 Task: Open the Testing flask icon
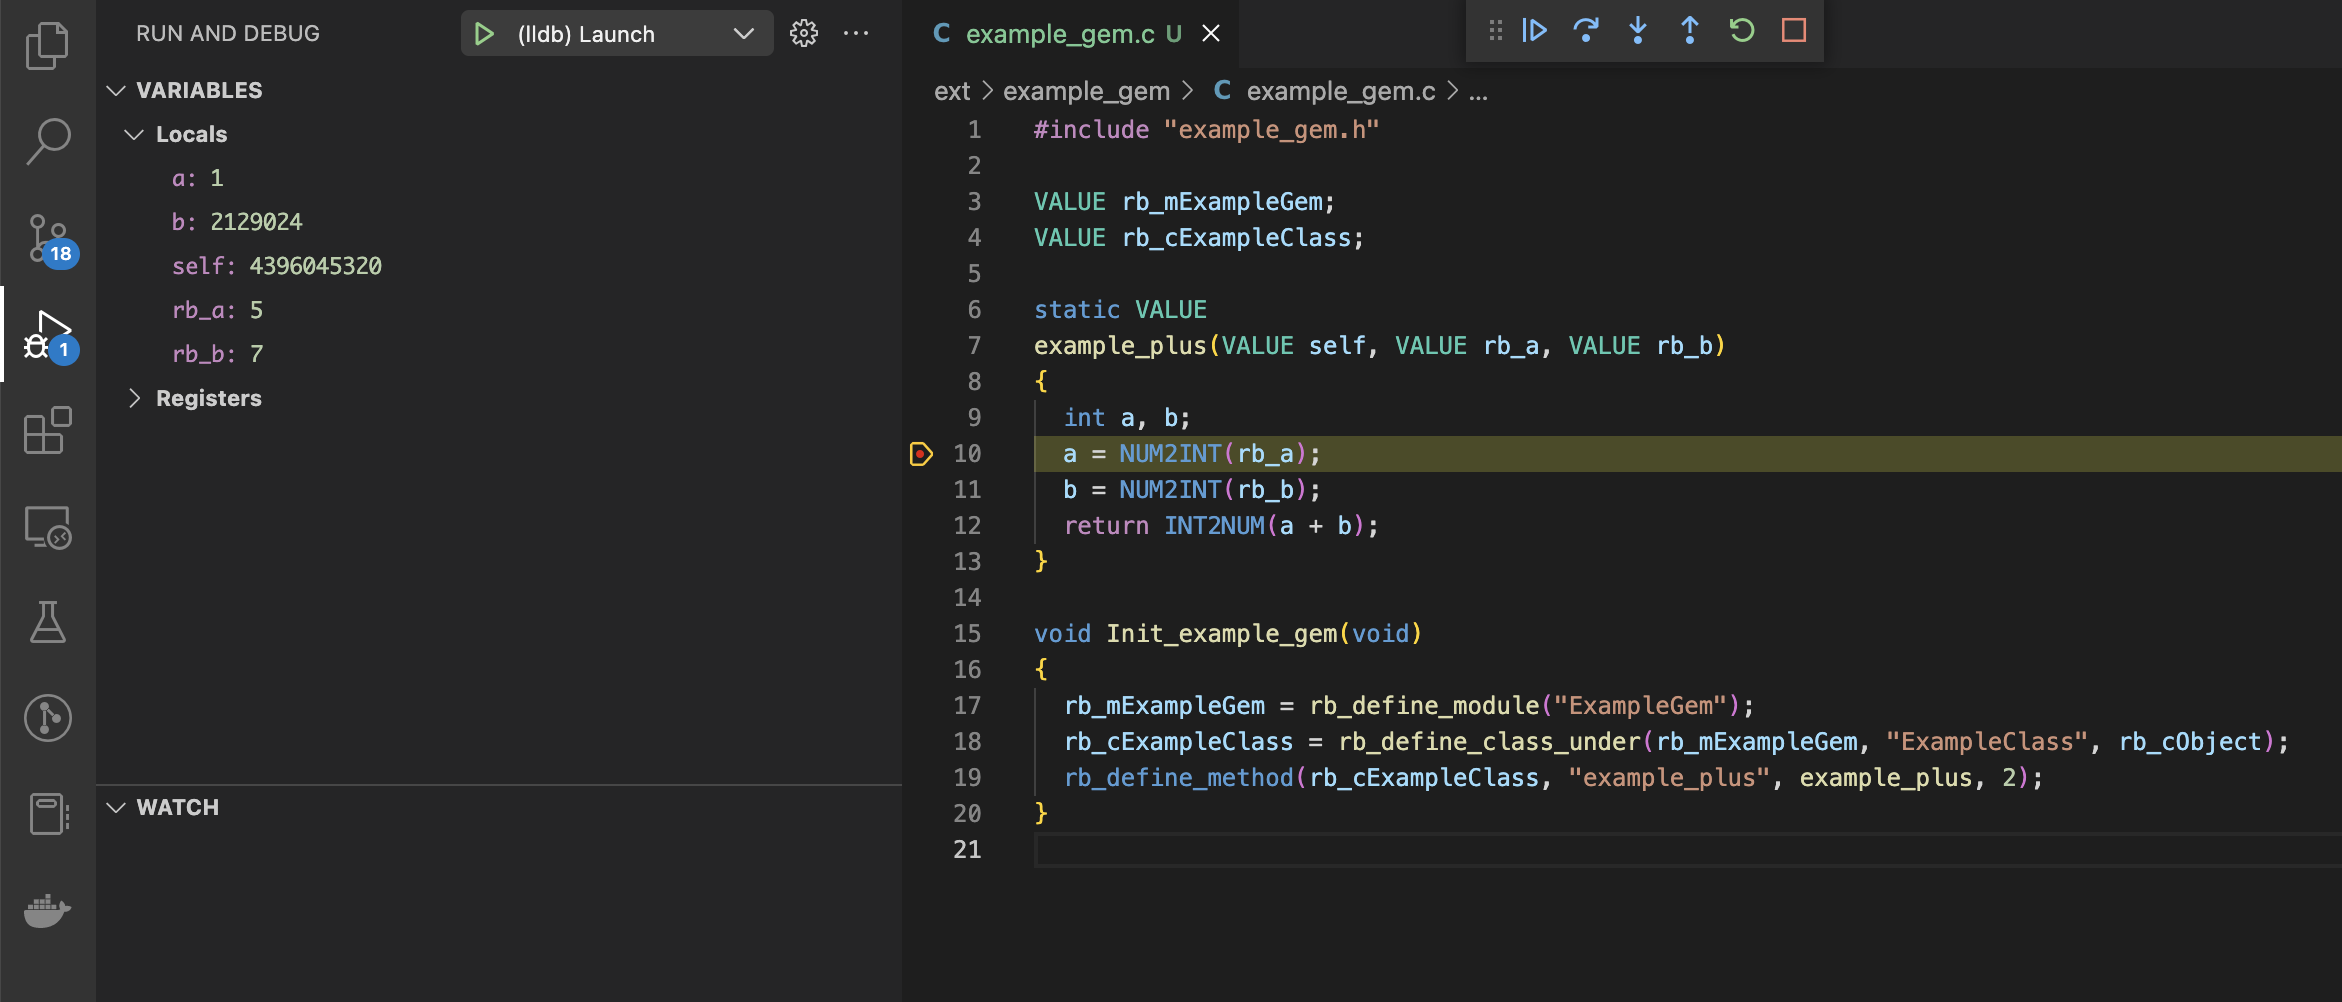(47, 622)
